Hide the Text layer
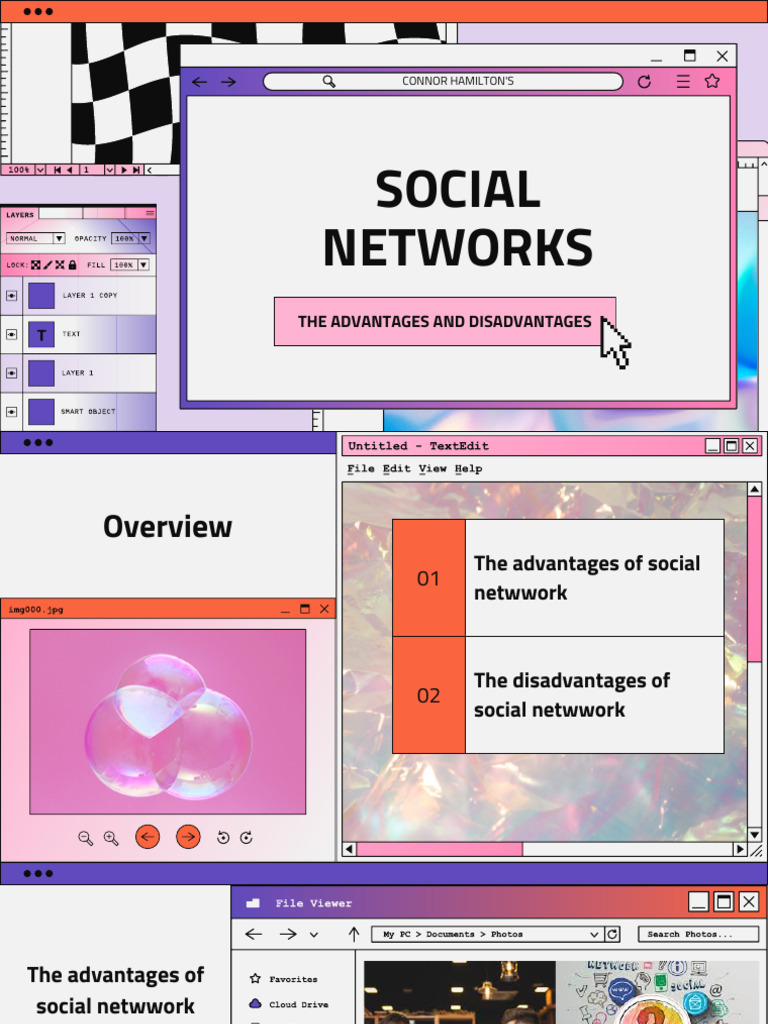The height and width of the screenshot is (1024, 768). click(x=11, y=334)
